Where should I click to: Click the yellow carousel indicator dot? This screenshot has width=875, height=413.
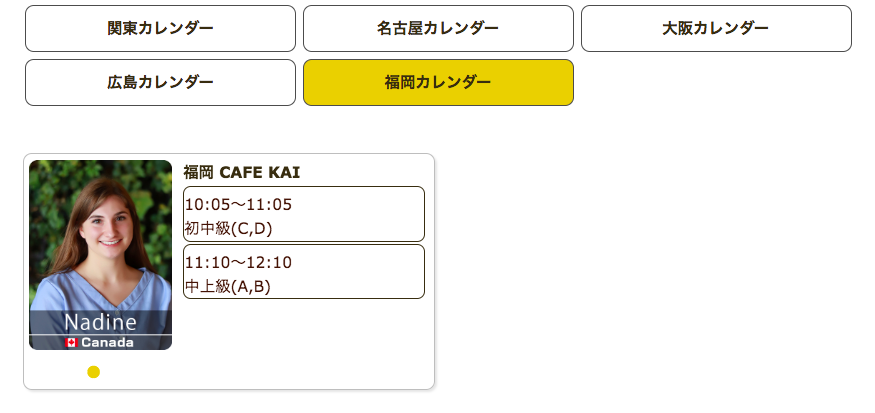point(93,372)
